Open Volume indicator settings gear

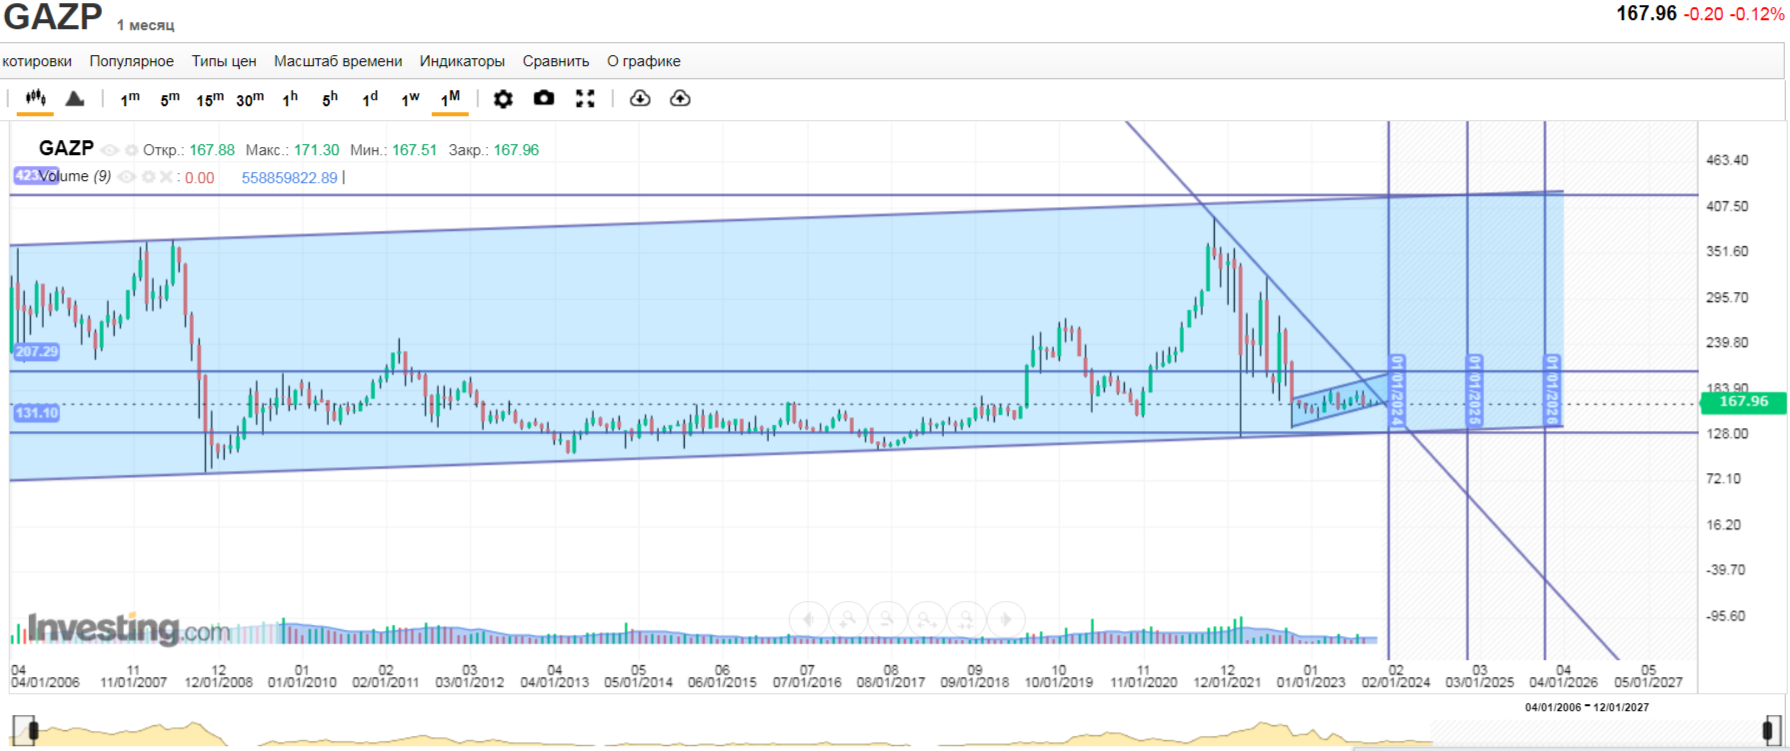pyautogui.click(x=149, y=177)
